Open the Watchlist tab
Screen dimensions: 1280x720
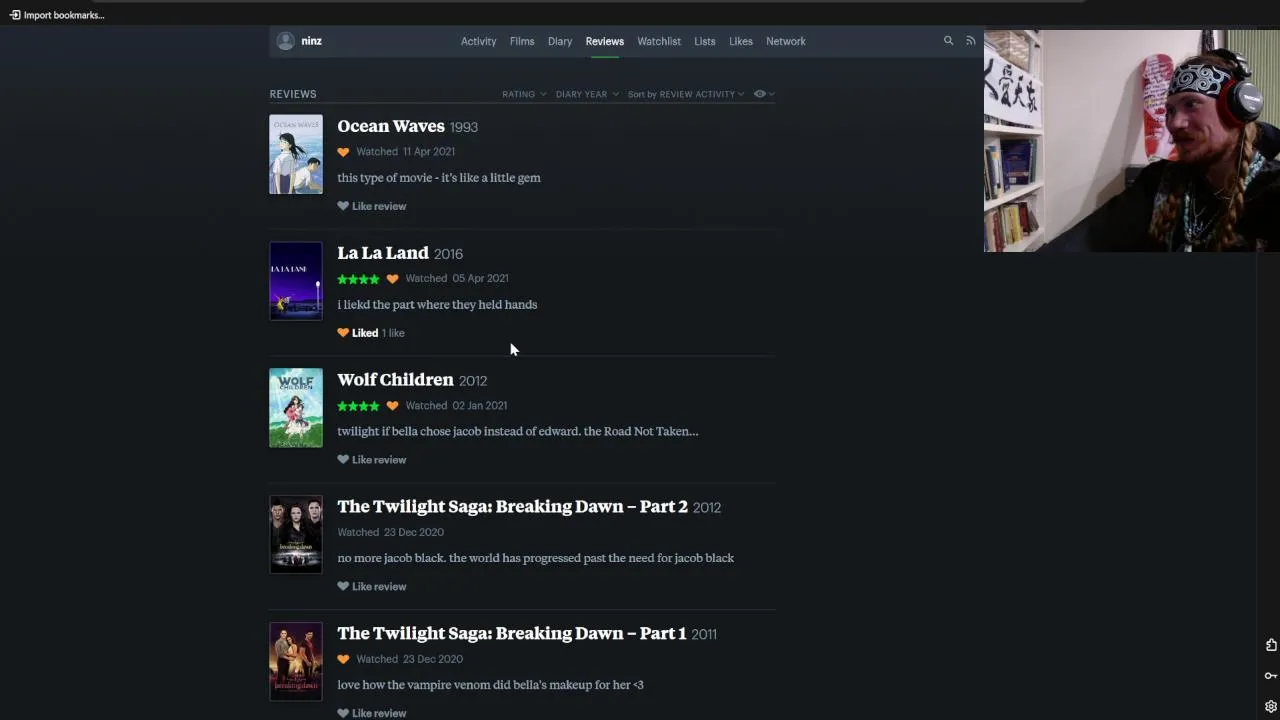(x=659, y=41)
